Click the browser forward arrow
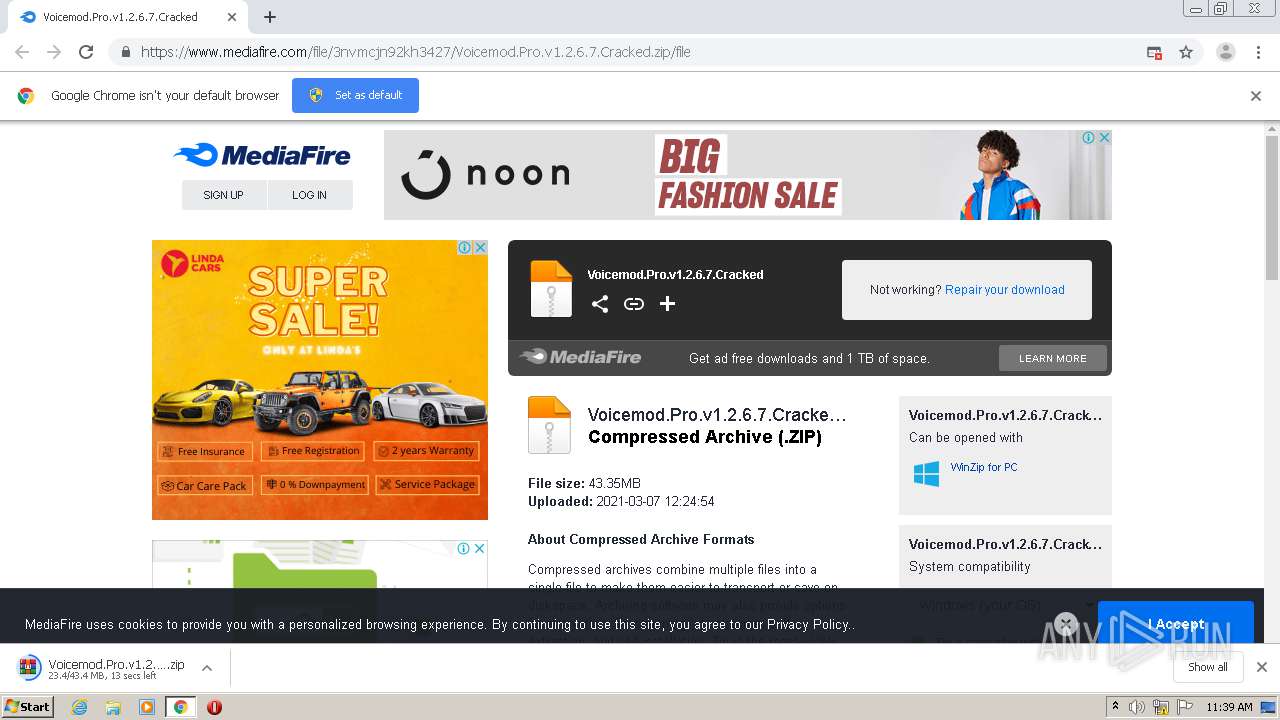Screen dimensions: 1280x720 (x=54, y=52)
